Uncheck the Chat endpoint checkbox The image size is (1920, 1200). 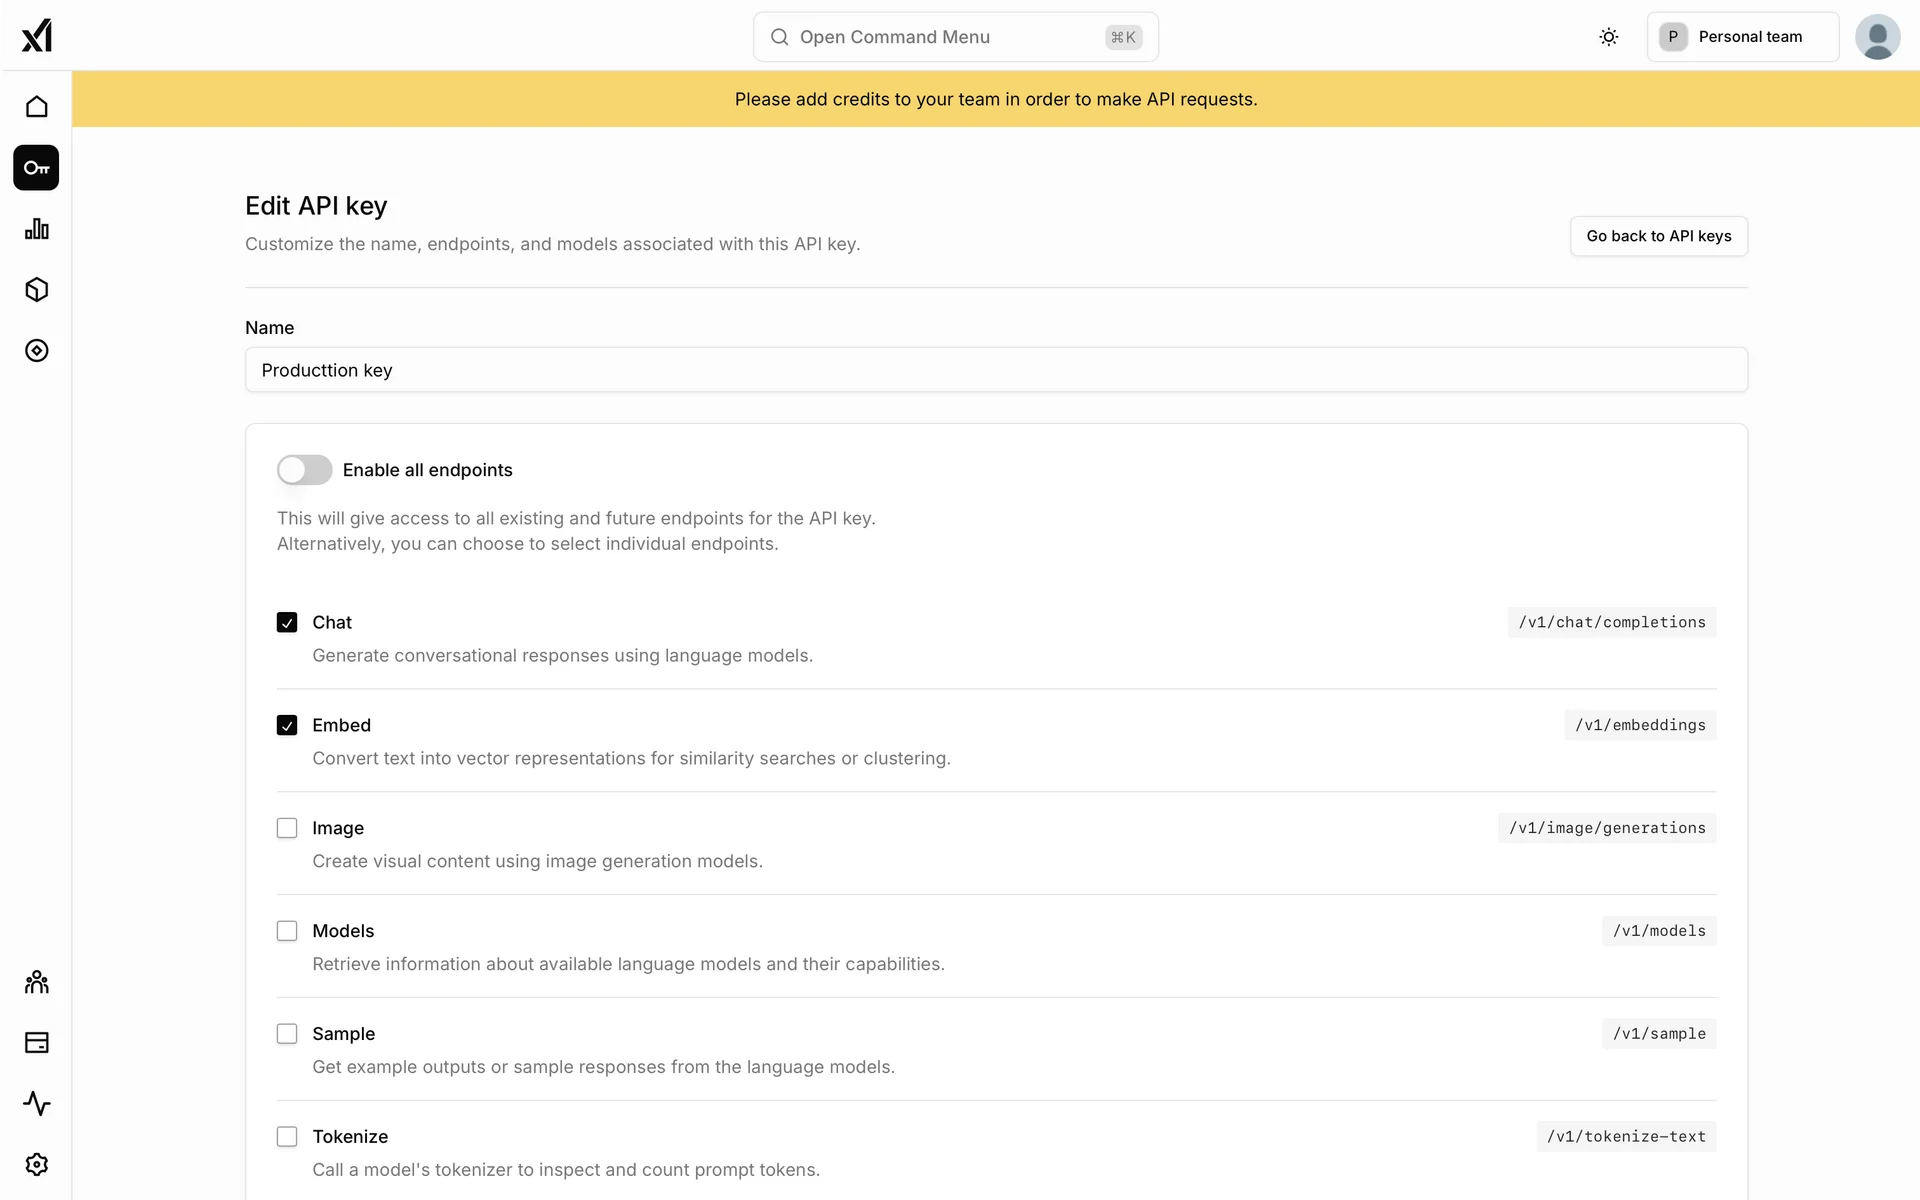[x=287, y=623]
